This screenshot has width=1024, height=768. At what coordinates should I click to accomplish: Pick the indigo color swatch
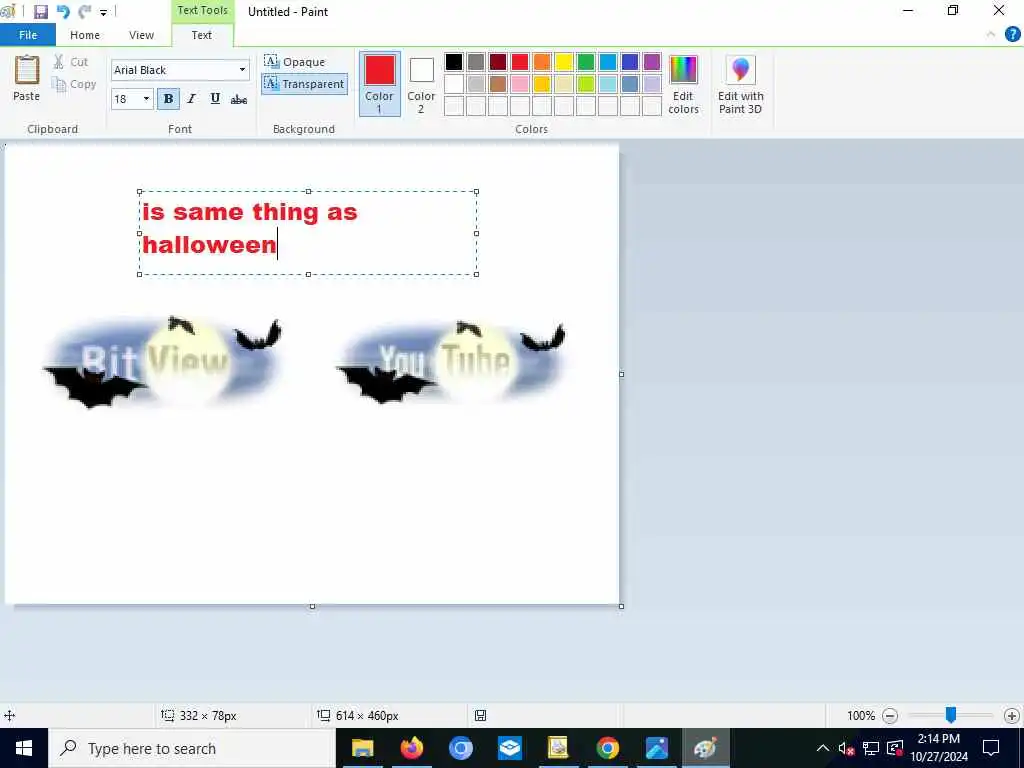(x=630, y=62)
